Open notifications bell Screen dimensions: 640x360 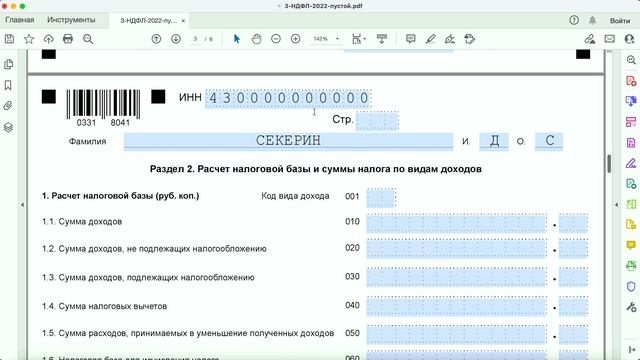pos(592,20)
